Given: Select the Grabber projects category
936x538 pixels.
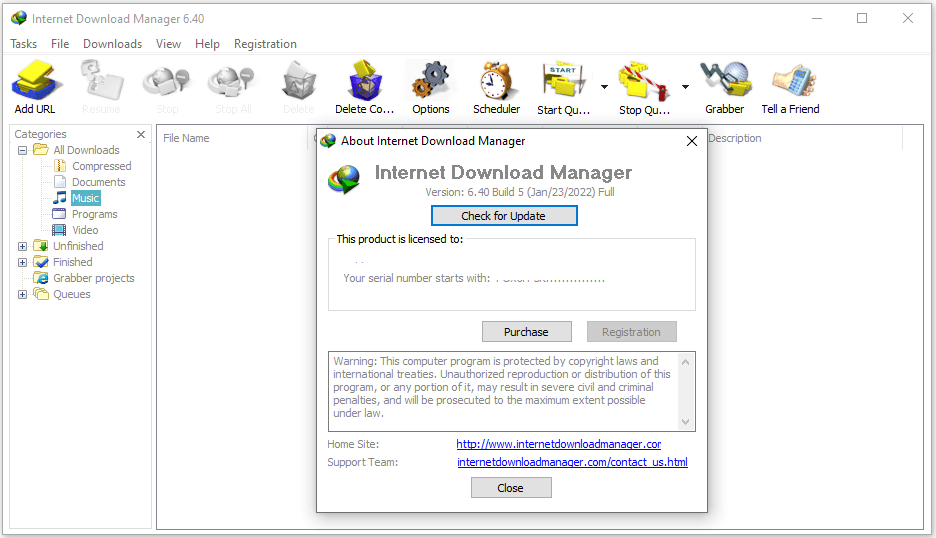Looking at the screenshot, I should (94, 278).
